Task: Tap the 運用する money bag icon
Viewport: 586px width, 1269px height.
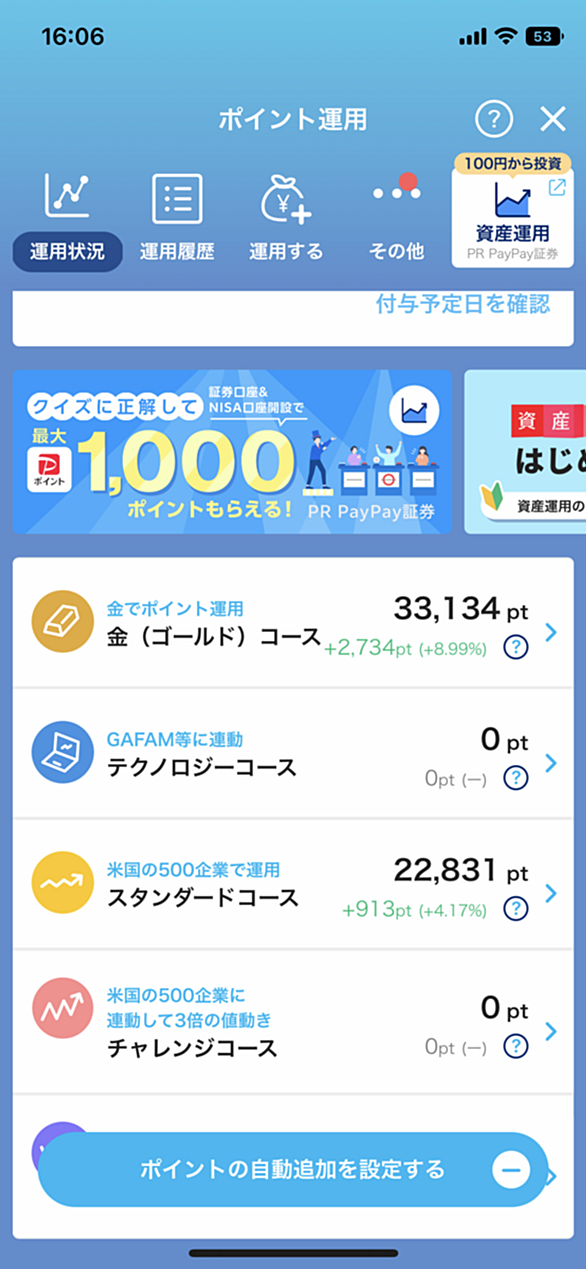Action: 286,198
